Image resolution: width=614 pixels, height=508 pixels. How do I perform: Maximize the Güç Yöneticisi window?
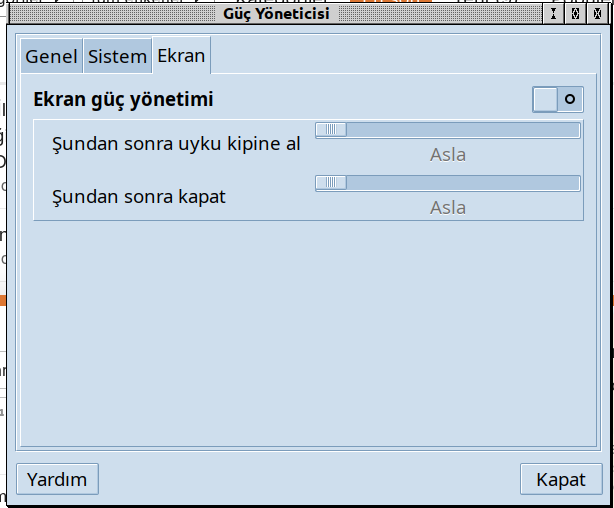coord(575,14)
